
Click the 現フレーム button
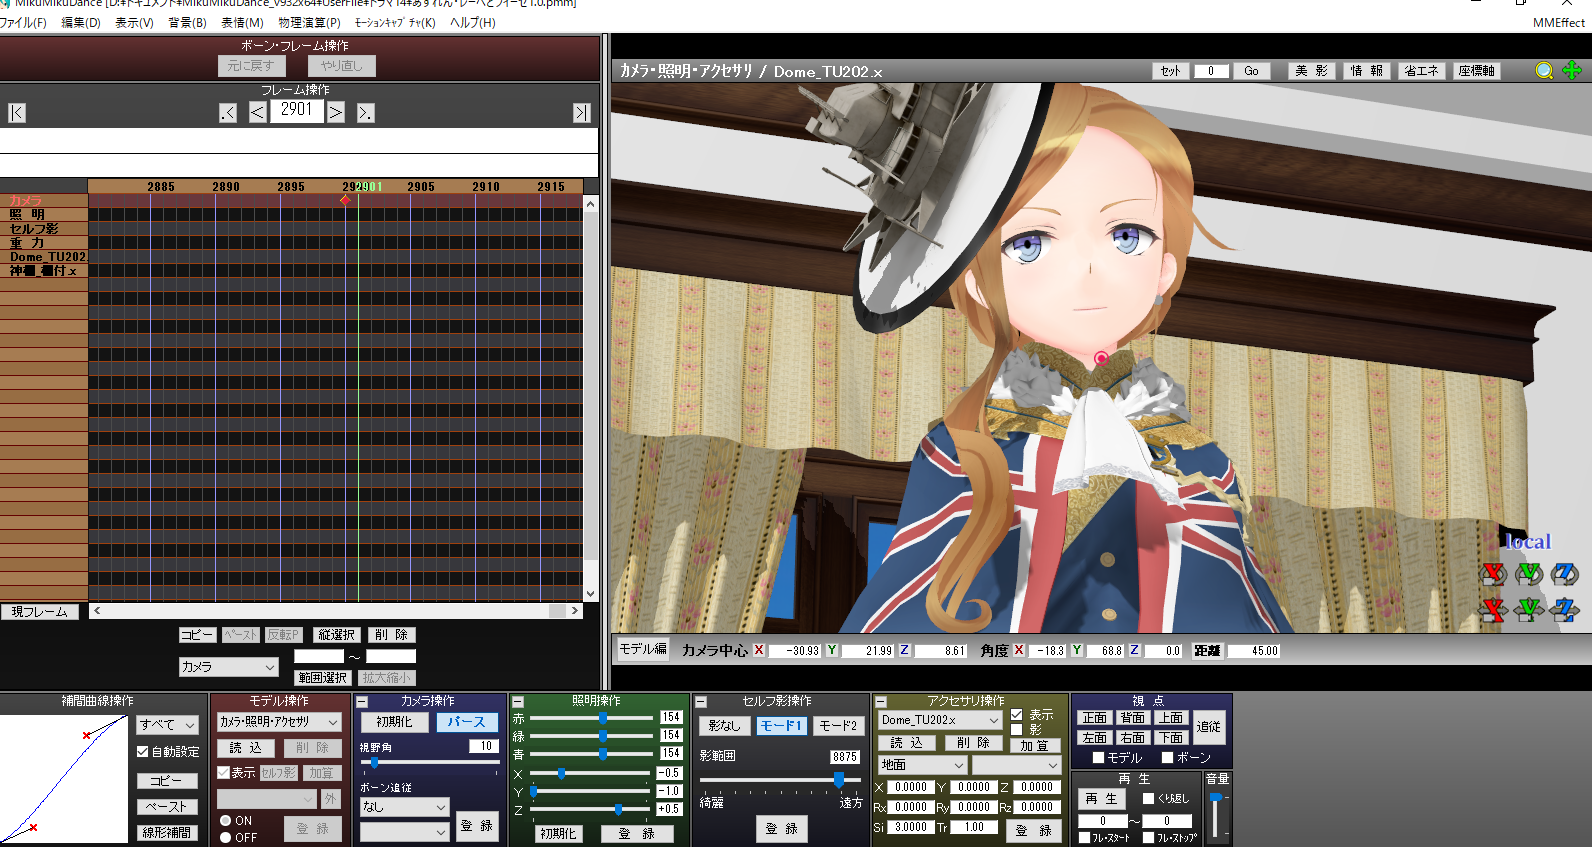click(x=40, y=611)
